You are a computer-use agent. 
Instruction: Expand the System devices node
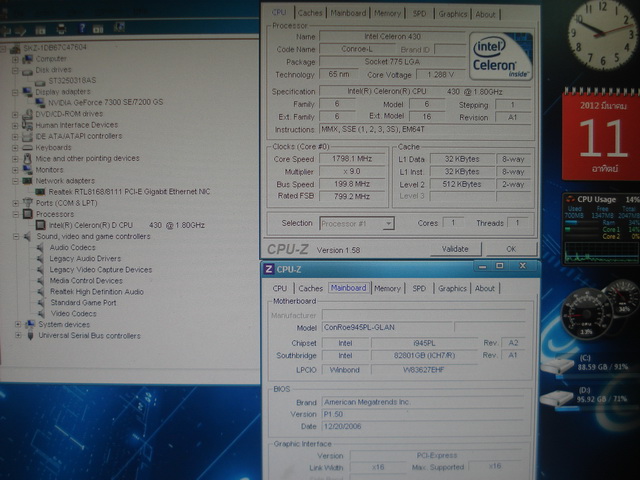(17, 324)
